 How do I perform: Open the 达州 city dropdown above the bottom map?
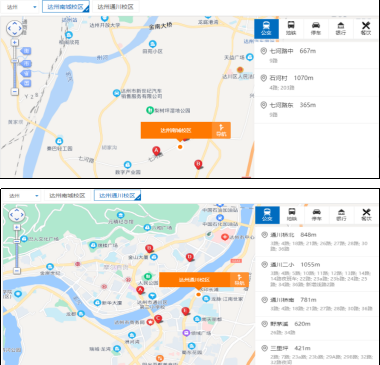point(23,196)
